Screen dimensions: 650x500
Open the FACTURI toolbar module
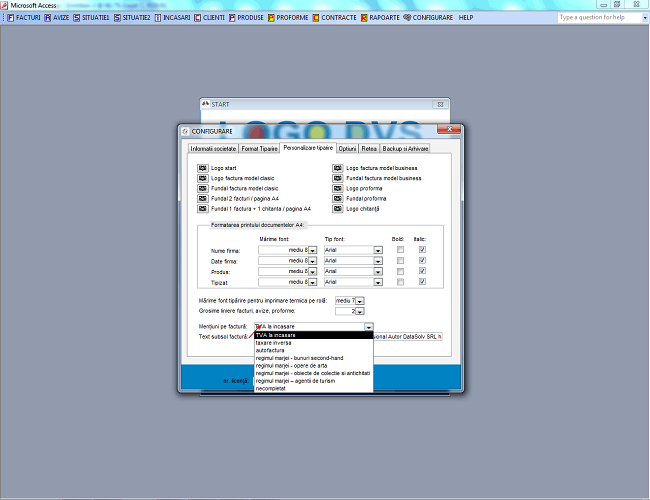pyautogui.click(x=24, y=17)
